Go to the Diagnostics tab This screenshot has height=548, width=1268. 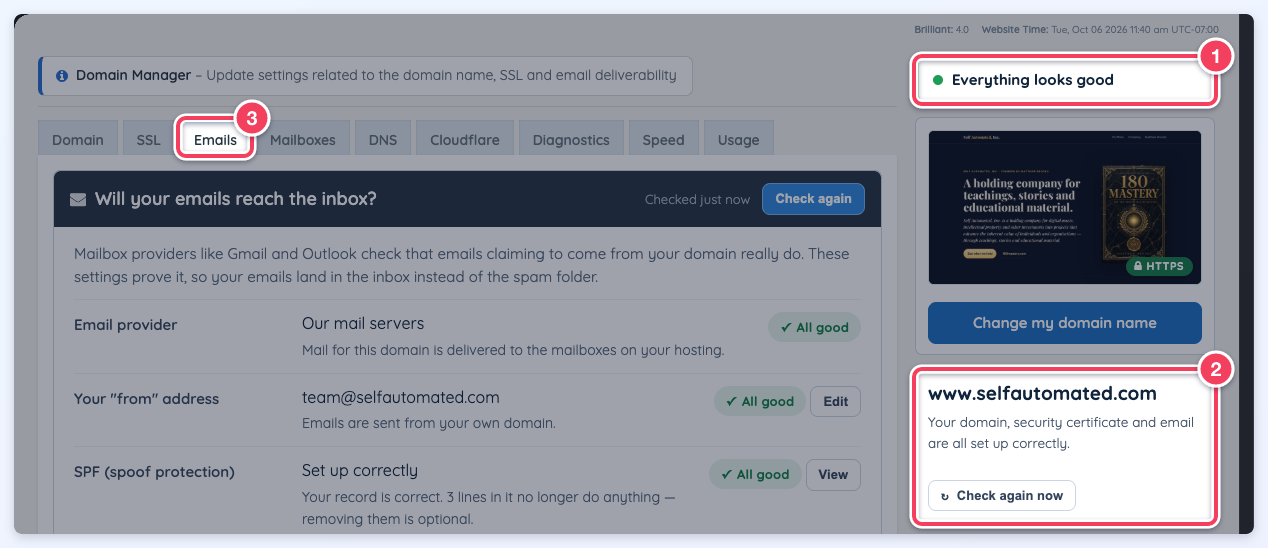pyautogui.click(x=571, y=140)
